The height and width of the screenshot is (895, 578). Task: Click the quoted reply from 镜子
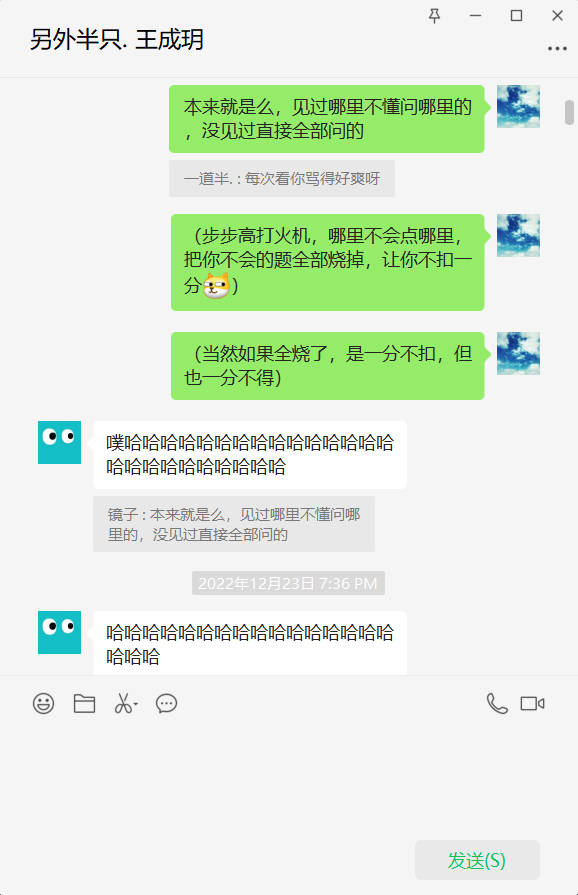(x=234, y=524)
